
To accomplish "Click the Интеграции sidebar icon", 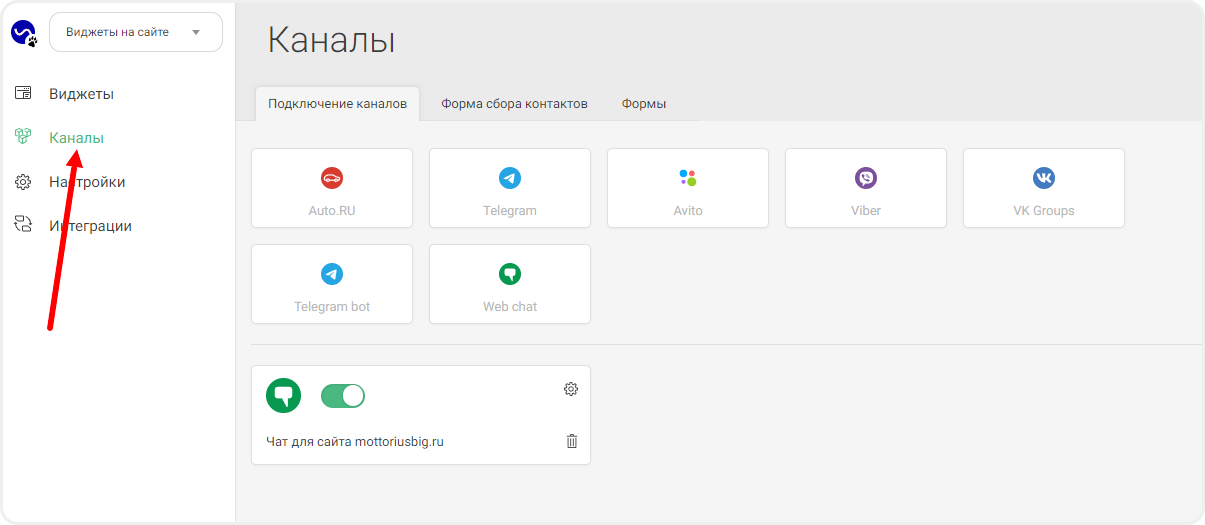I will pyautogui.click(x=23, y=226).
